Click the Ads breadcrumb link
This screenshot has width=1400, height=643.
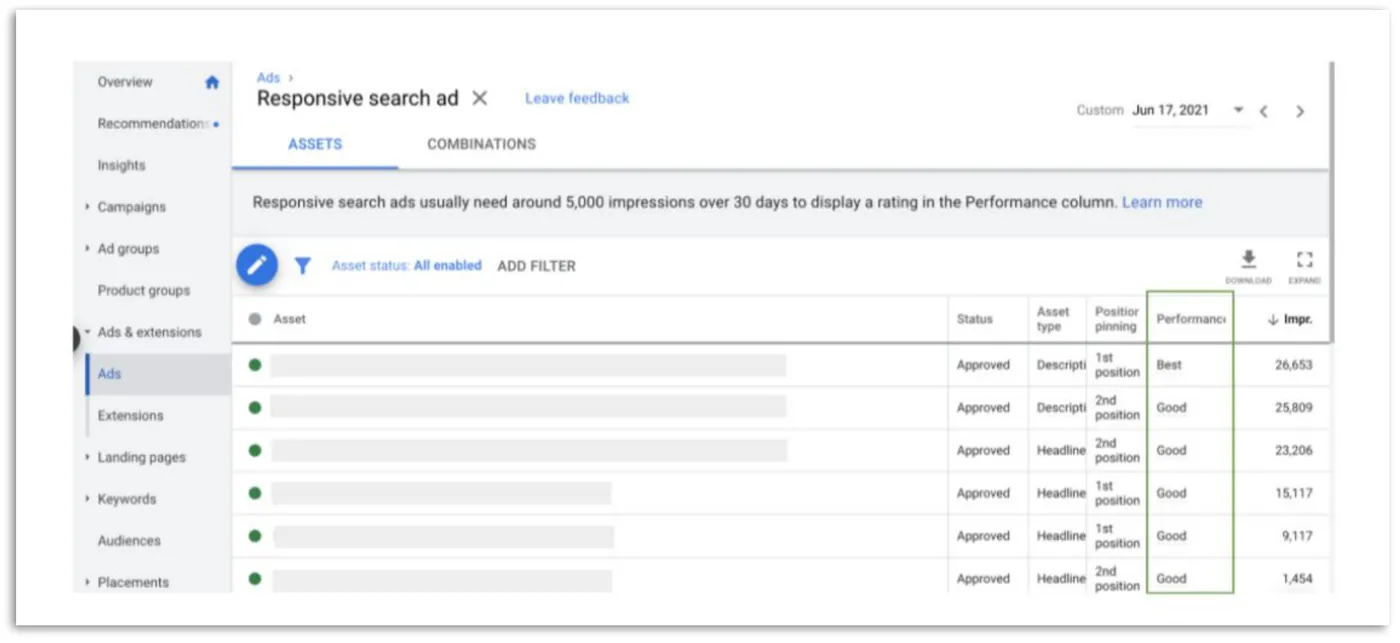click(x=269, y=77)
